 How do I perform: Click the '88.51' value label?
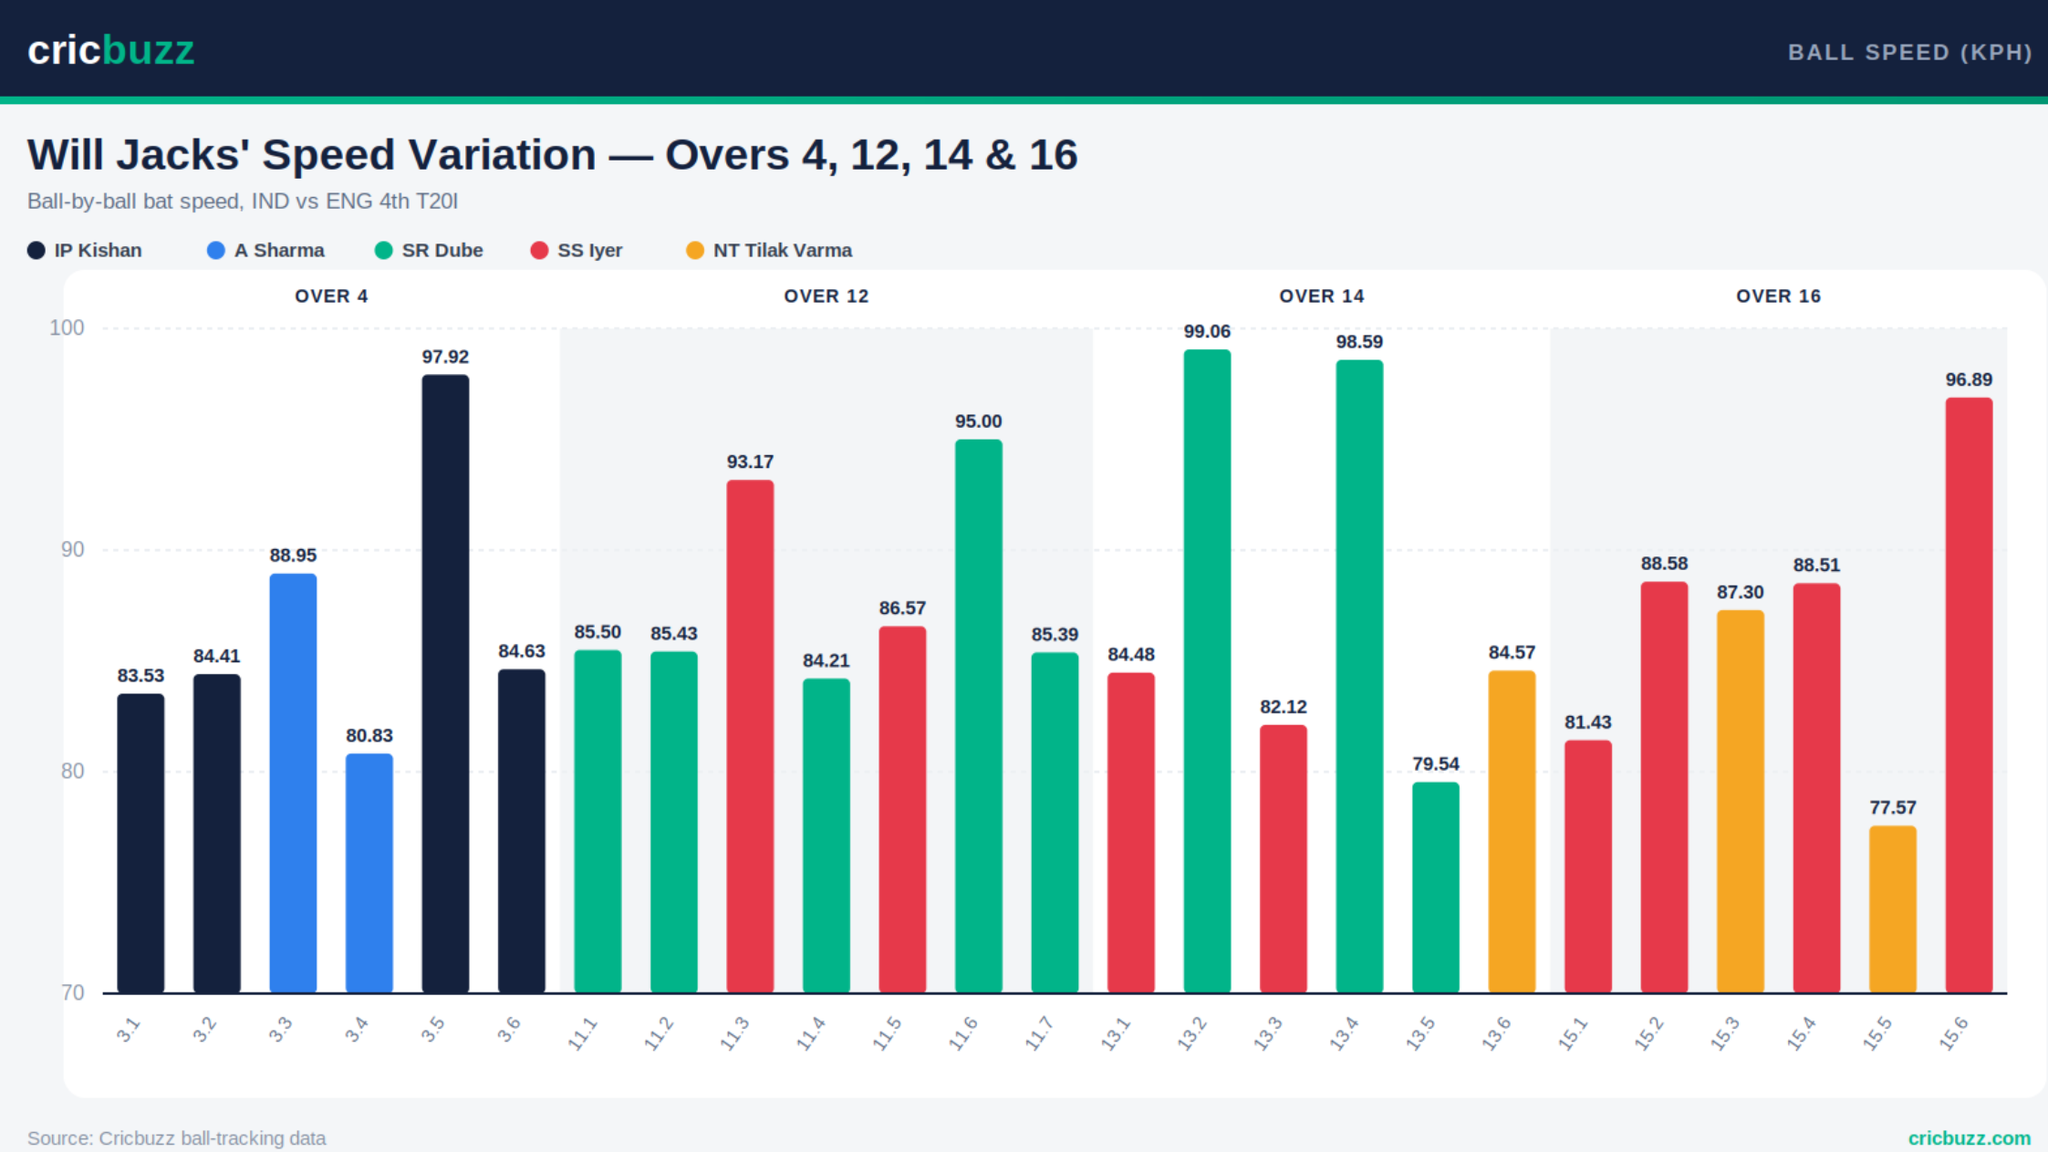(1817, 565)
